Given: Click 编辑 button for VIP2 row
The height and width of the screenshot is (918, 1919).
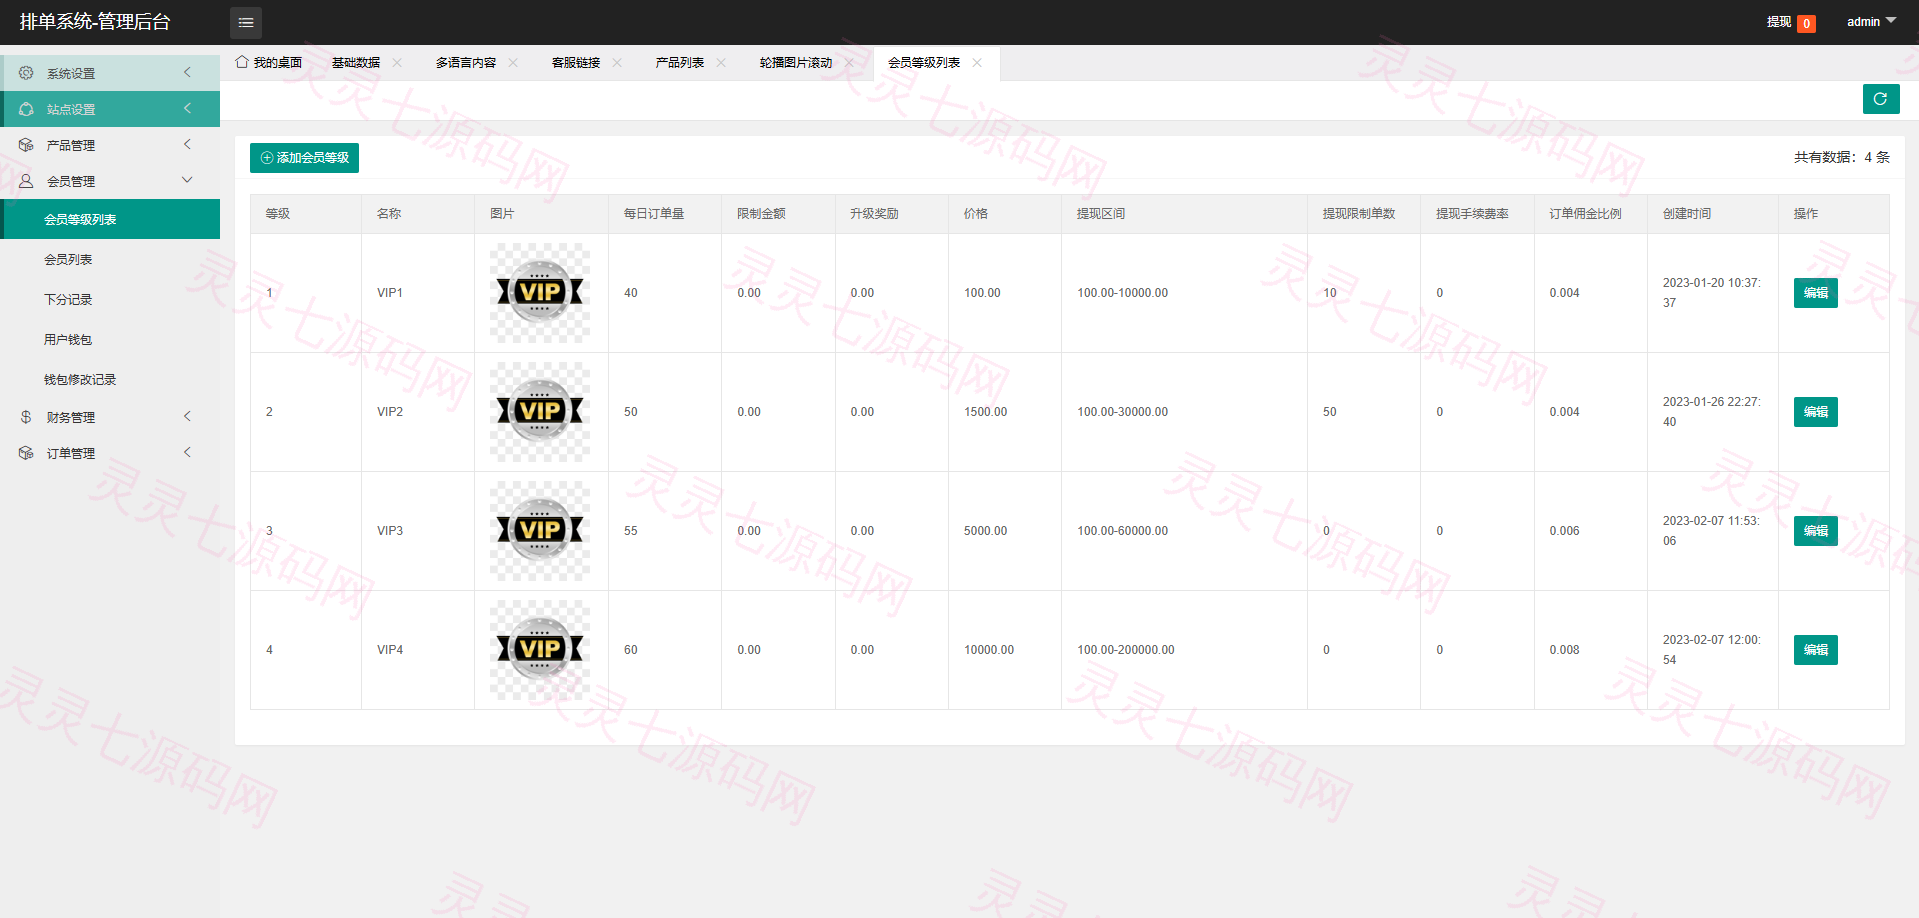Looking at the screenshot, I should (1816, 412).
